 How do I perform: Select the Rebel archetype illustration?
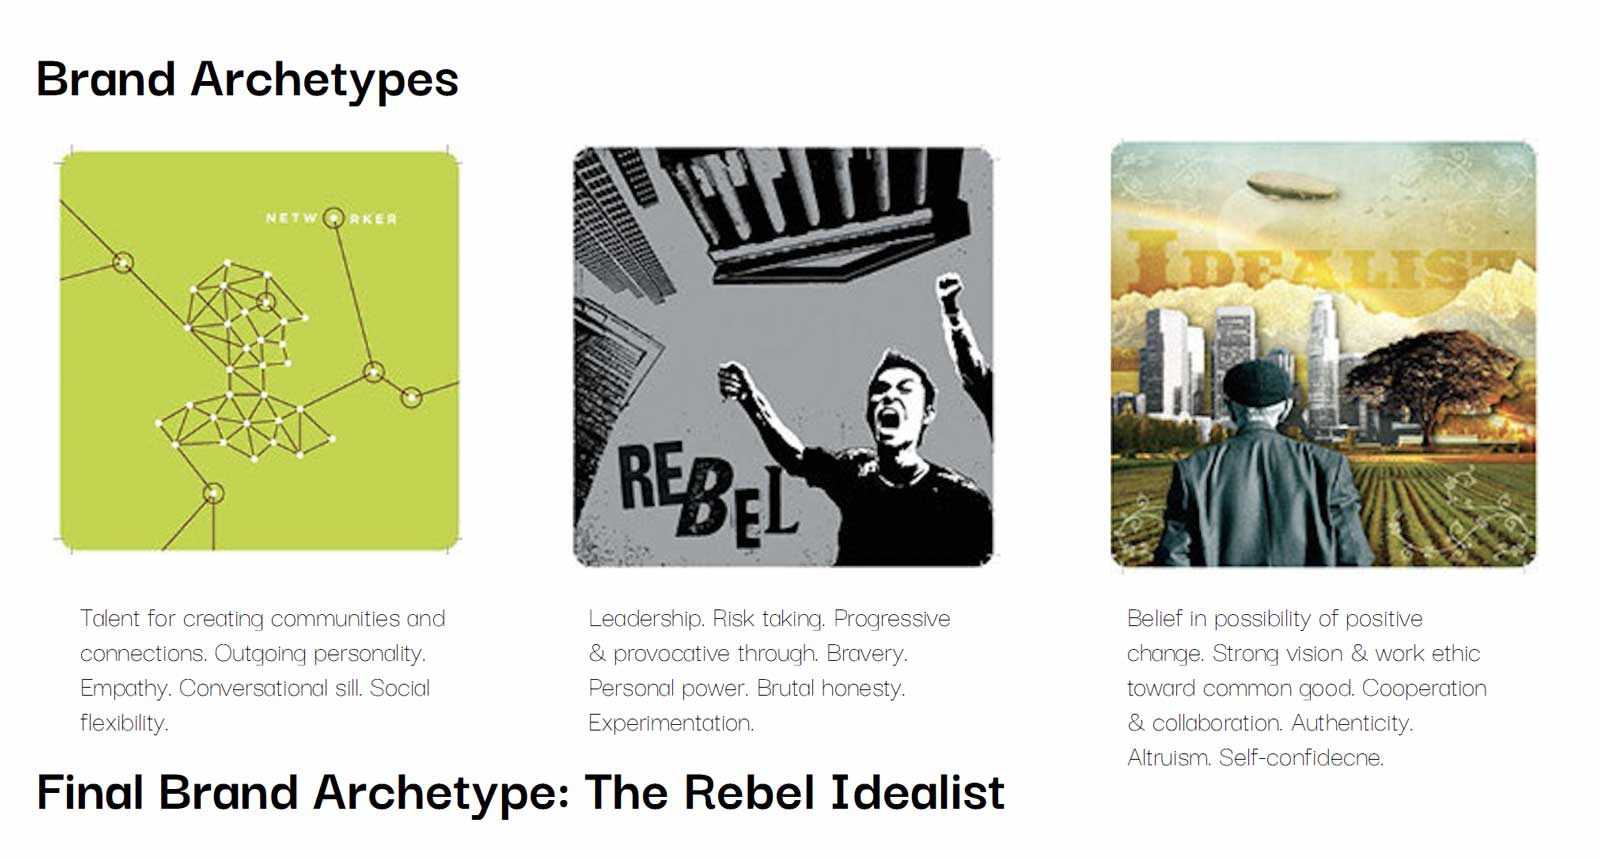pyautogui.click(x=783, y=357)
